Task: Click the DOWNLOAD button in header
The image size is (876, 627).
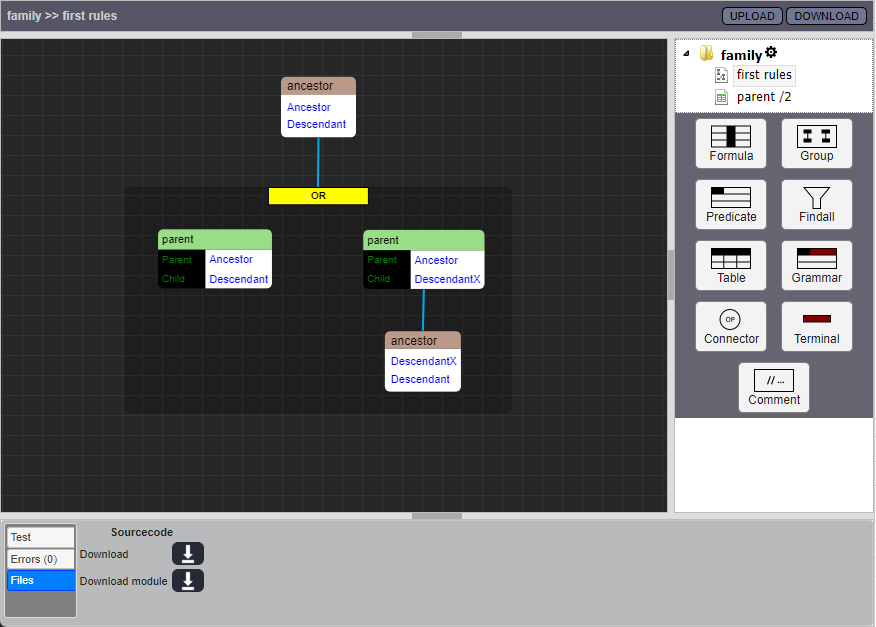Action: (826, 16)
